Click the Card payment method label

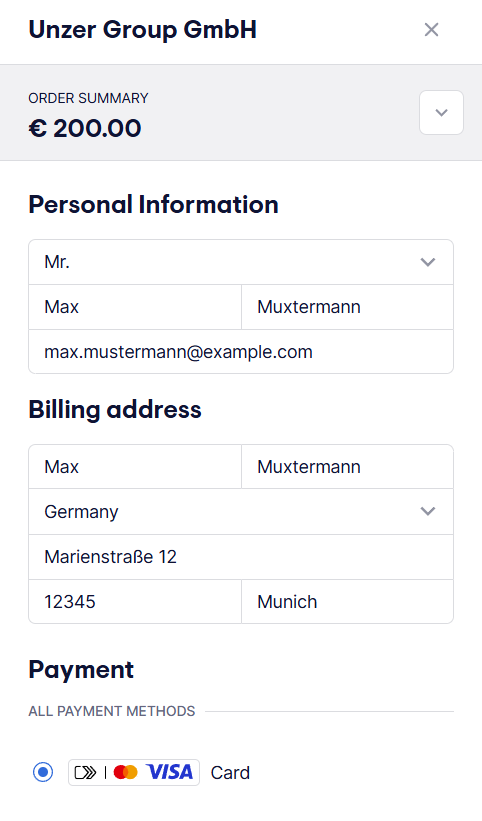tap(230, 773)
